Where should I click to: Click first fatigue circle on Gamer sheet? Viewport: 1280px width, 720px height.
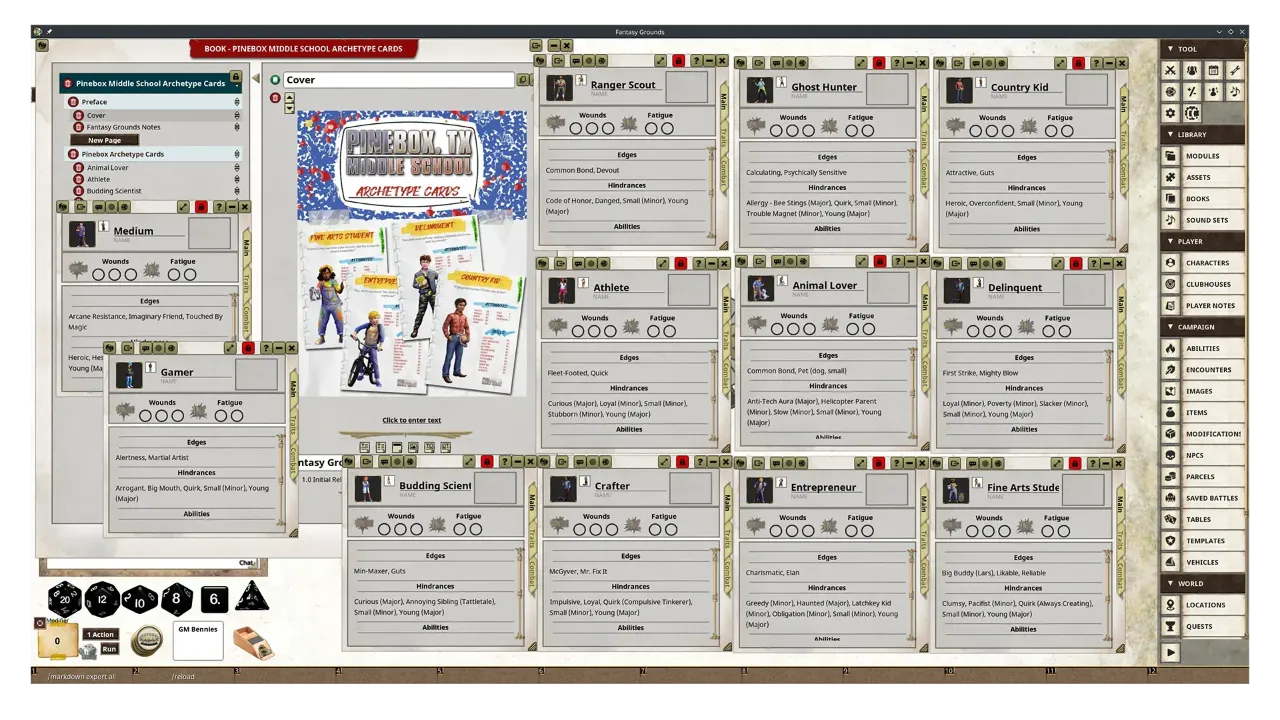(x=221, y=416)
